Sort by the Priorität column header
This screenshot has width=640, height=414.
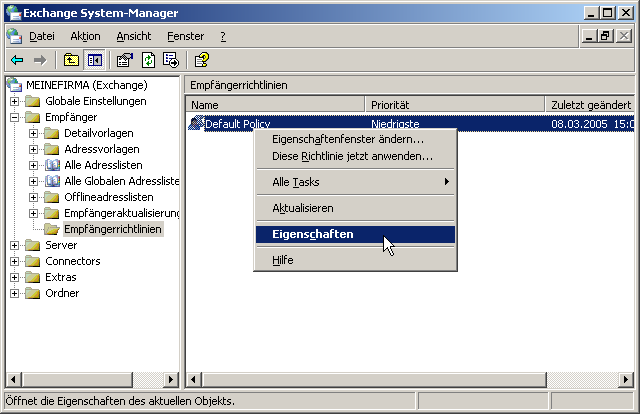(455, 105)
